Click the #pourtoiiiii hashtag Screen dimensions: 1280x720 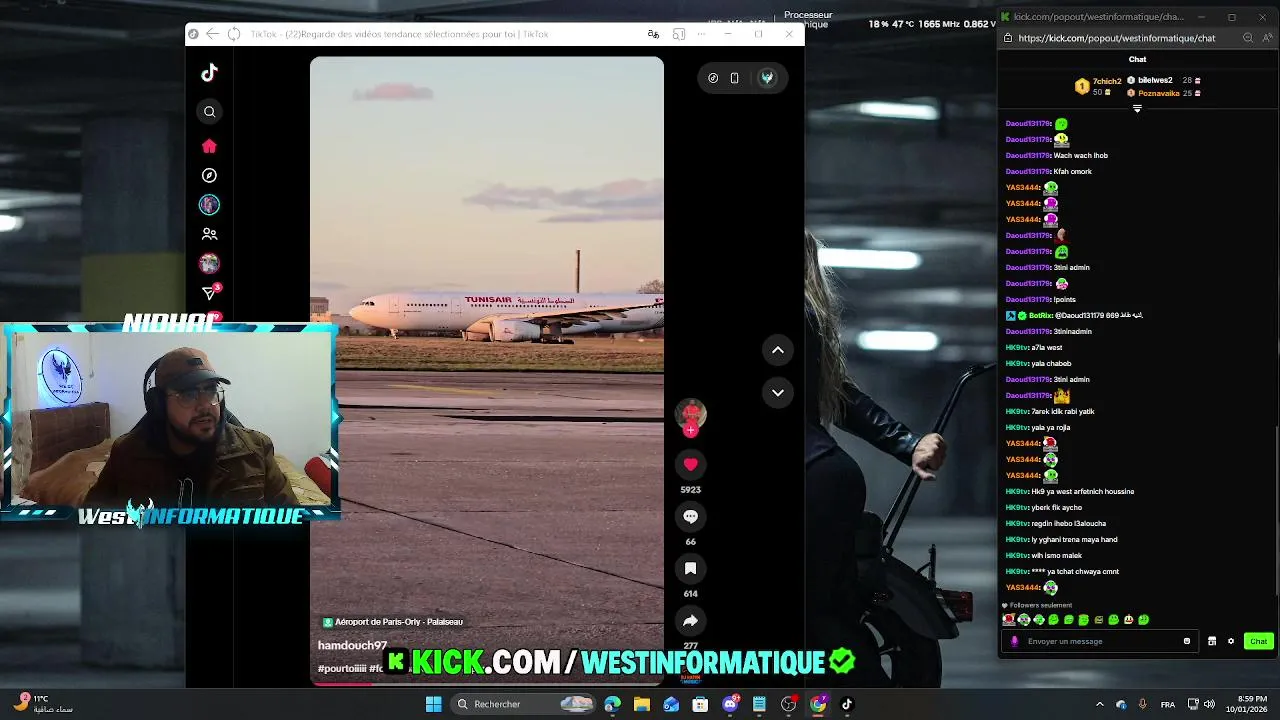[342, 668]
